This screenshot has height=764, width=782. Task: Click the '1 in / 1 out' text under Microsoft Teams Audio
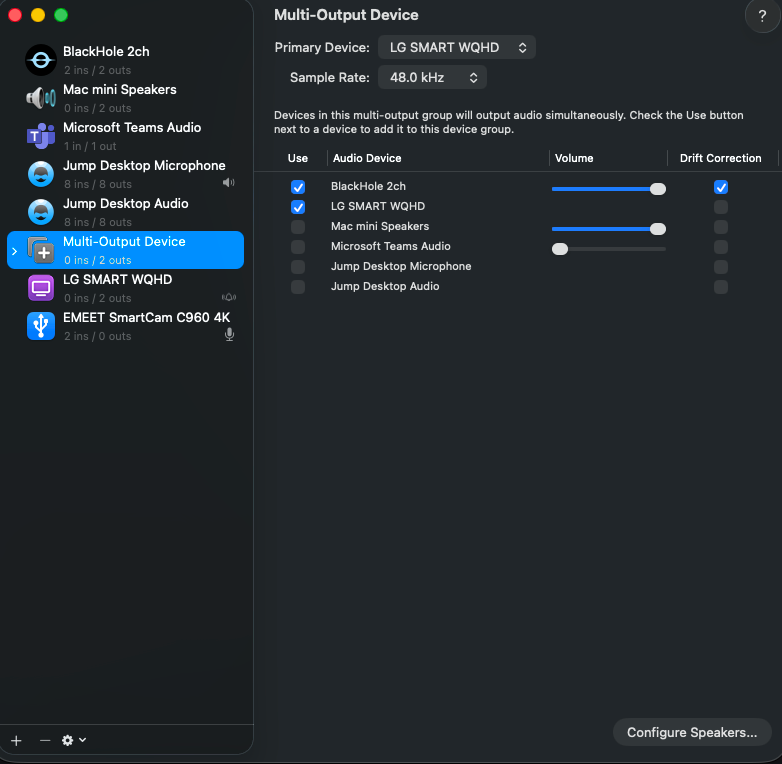(x=90, y=146)
